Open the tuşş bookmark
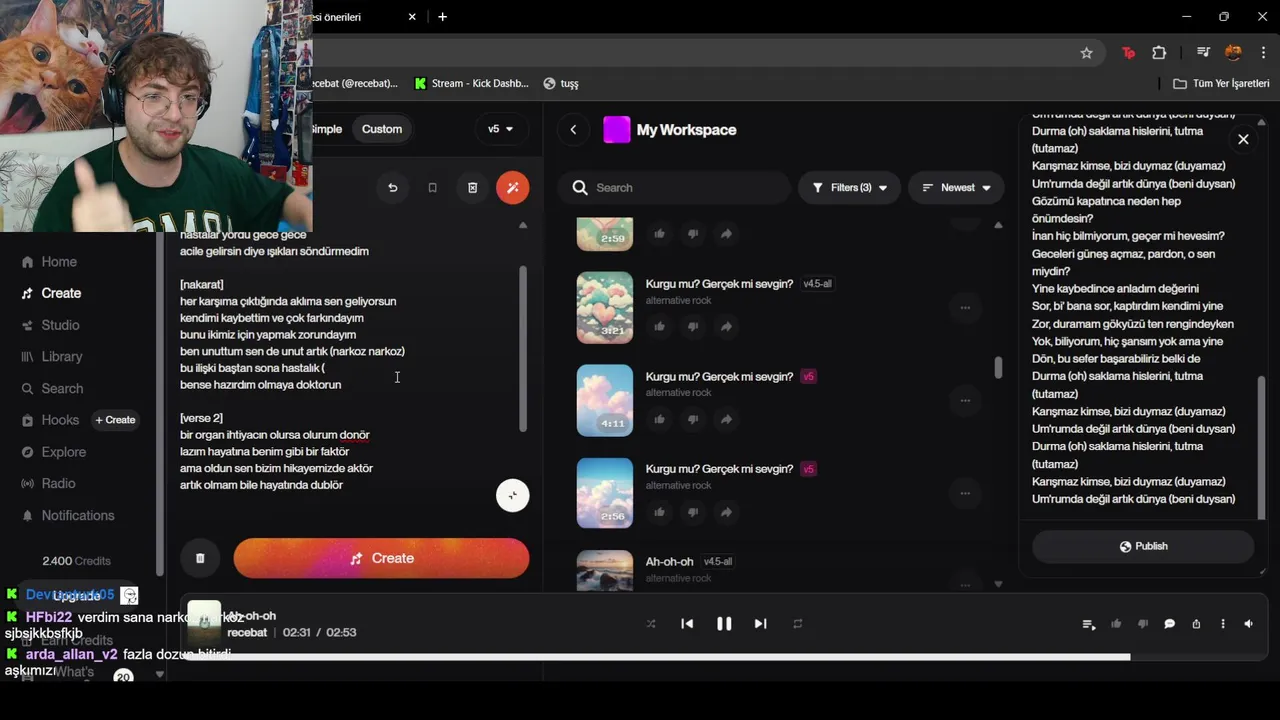This screenshot has height=720, width=1280. click(x=561, y=84)
